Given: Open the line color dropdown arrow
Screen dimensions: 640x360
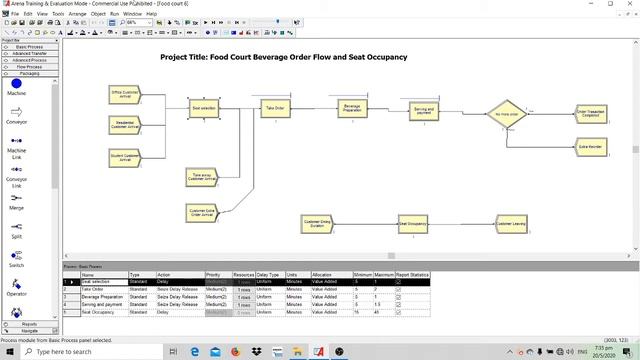Looking at the screenshot, I should (76, 33).
